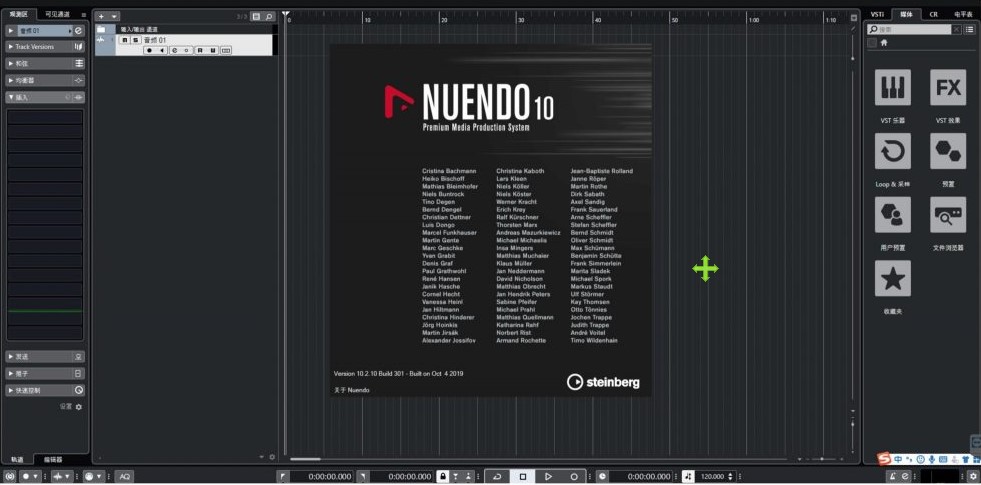Click horizontal scrollbar thumb under timeline
Image resolution: width=981 pixels, height=485 pixels.
coord(305,459)
